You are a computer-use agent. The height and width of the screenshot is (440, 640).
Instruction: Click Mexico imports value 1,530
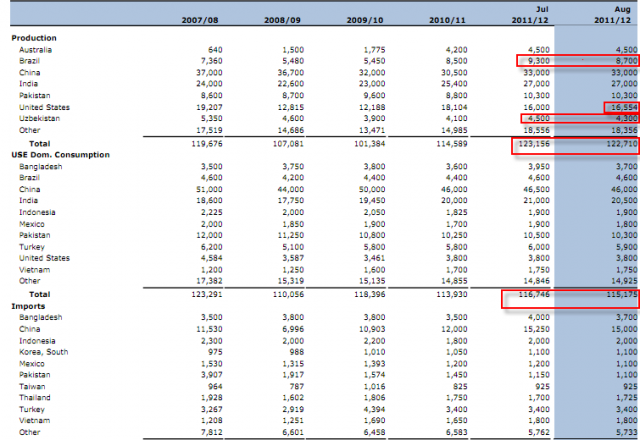pos(211,364)
